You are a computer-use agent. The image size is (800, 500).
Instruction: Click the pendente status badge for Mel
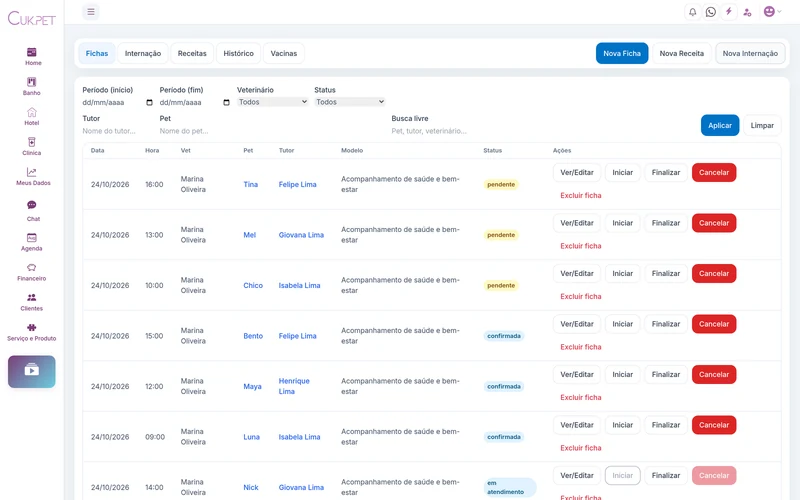coord(501,235)
